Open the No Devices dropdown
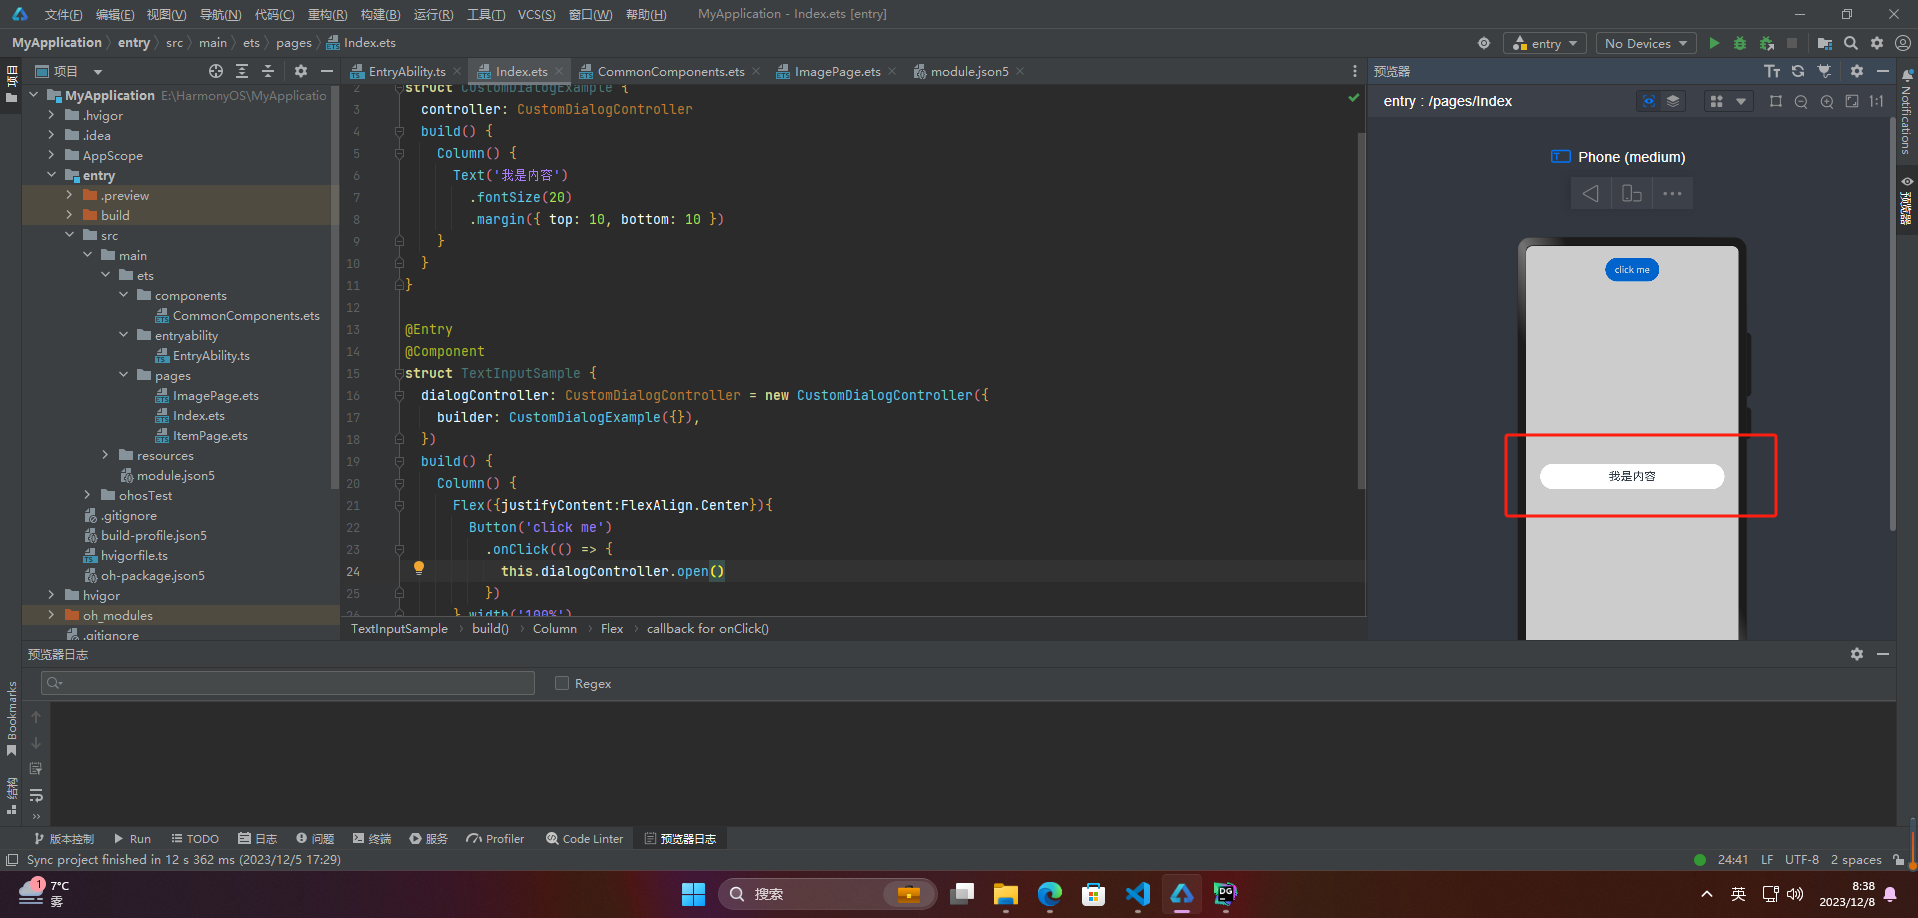This screenshot has height=918, width=1918. [x=1645, y=43]
